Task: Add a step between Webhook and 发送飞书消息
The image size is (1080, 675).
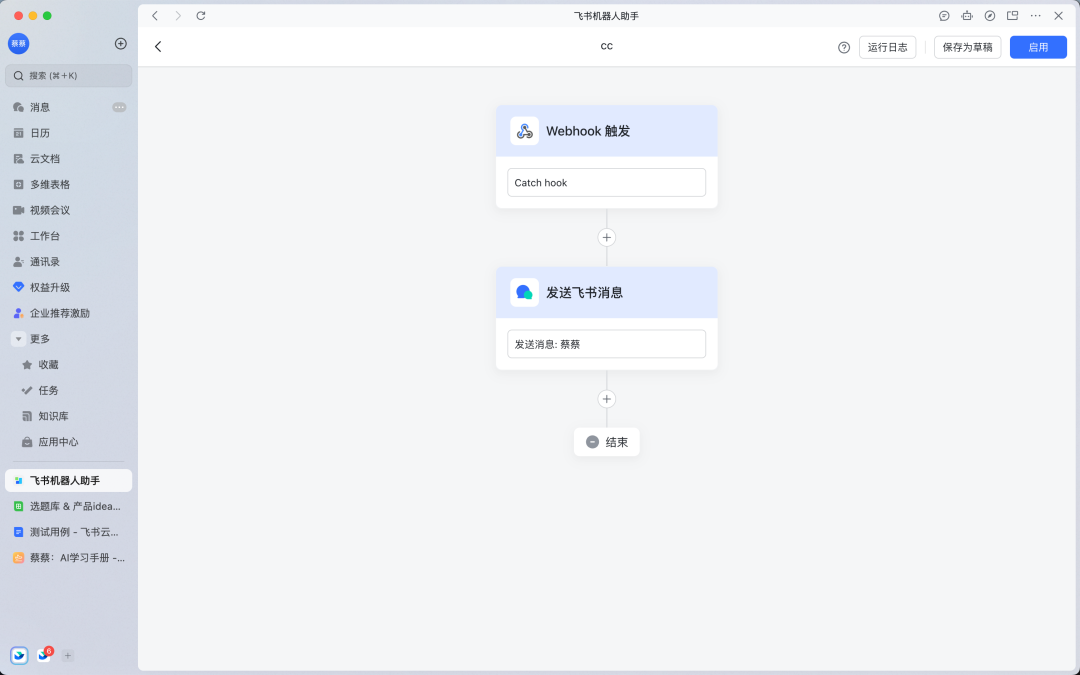Action: pyautogui.click(x=606, y=238)
